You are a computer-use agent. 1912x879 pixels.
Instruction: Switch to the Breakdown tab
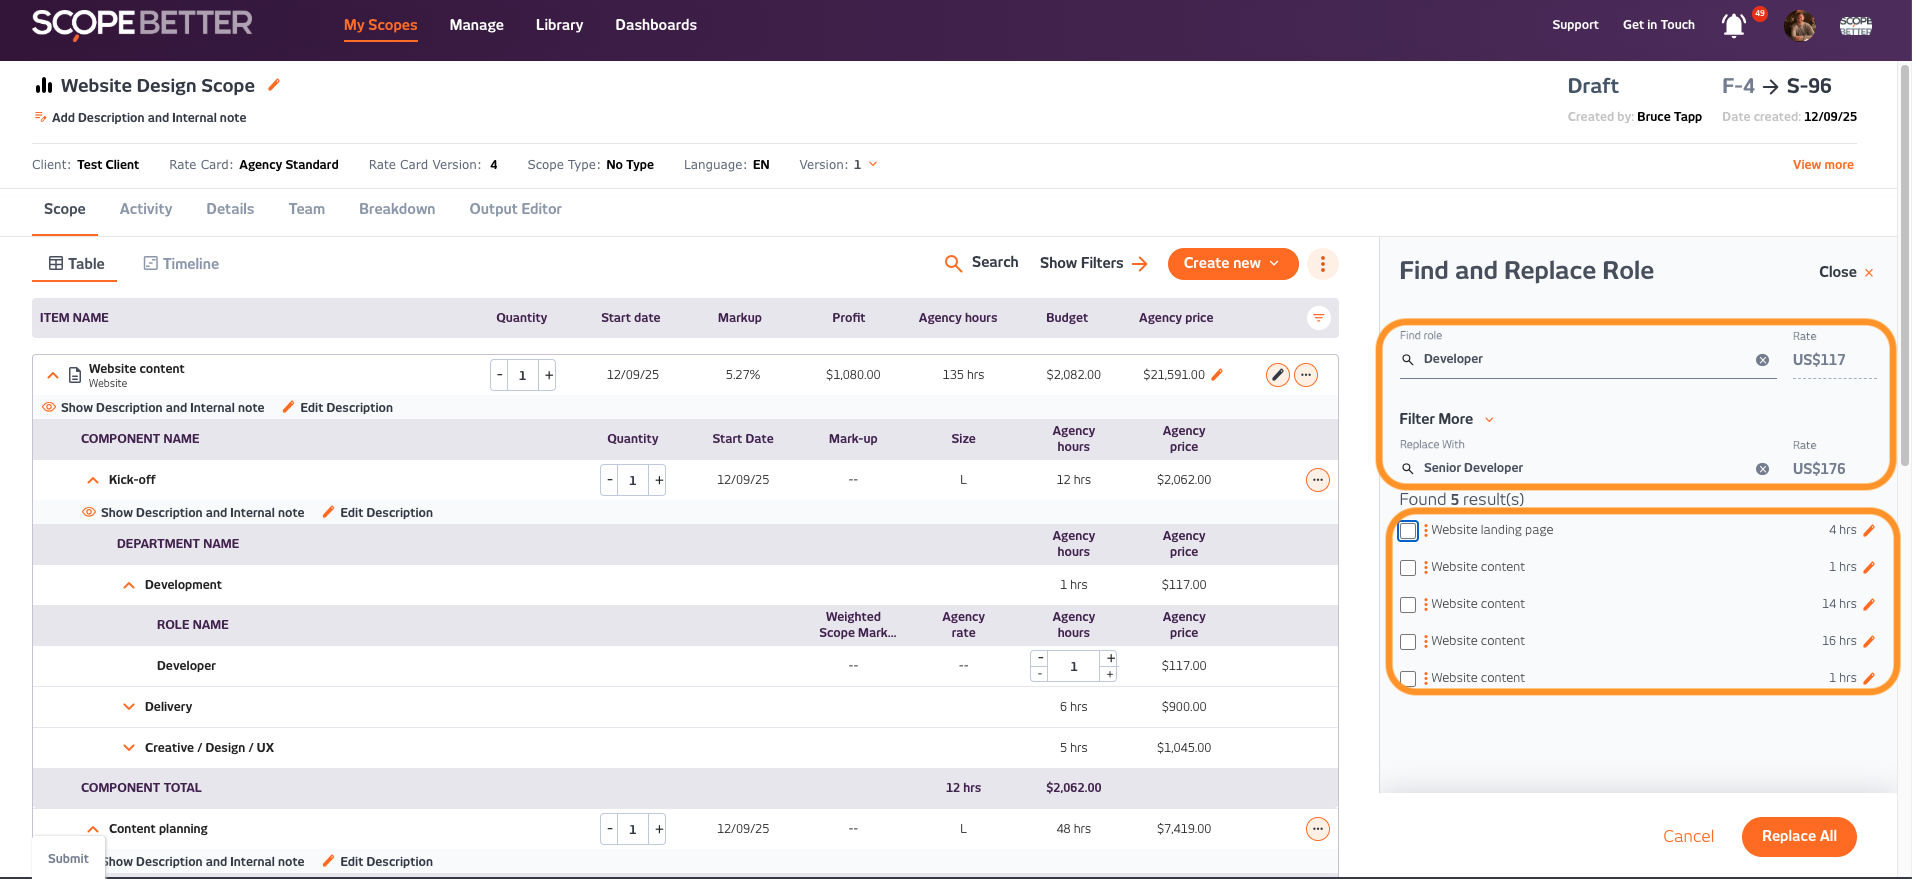click(397, 209)
